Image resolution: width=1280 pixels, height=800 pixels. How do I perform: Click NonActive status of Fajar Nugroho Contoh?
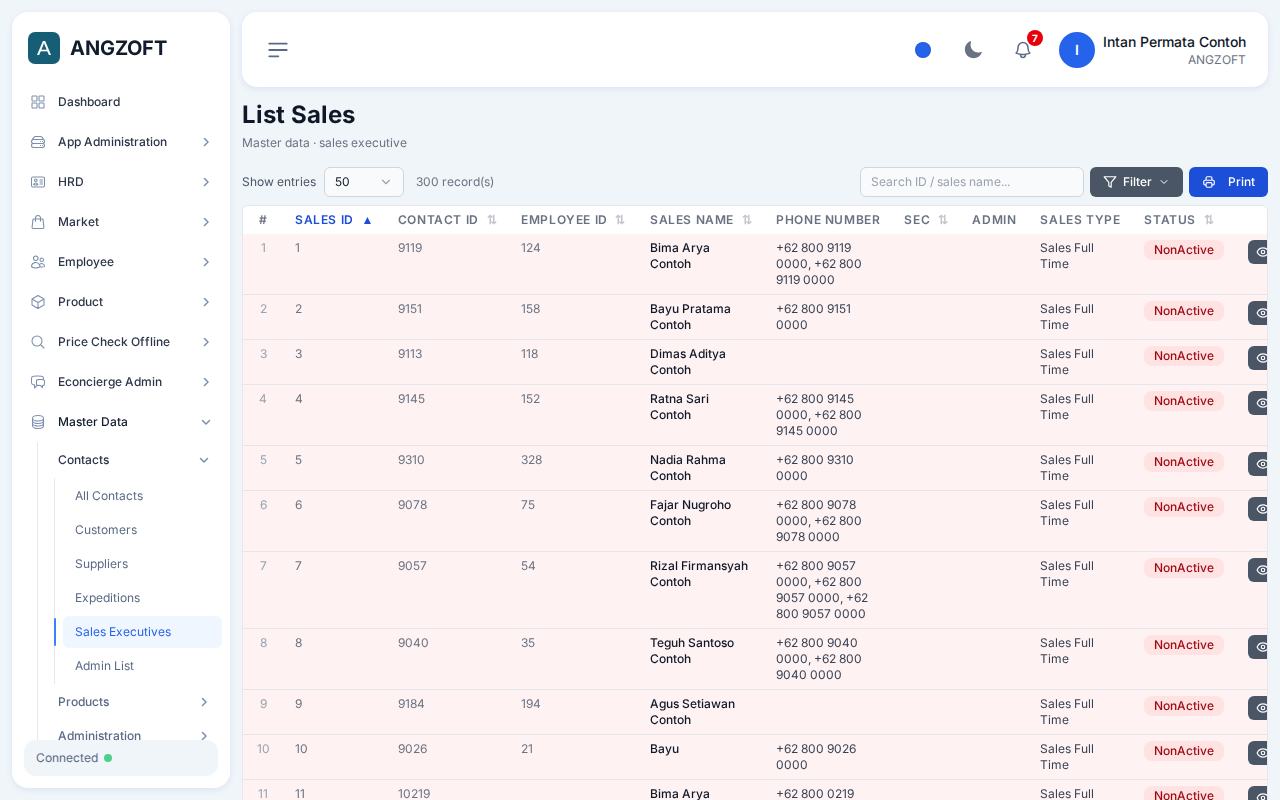1184,507
